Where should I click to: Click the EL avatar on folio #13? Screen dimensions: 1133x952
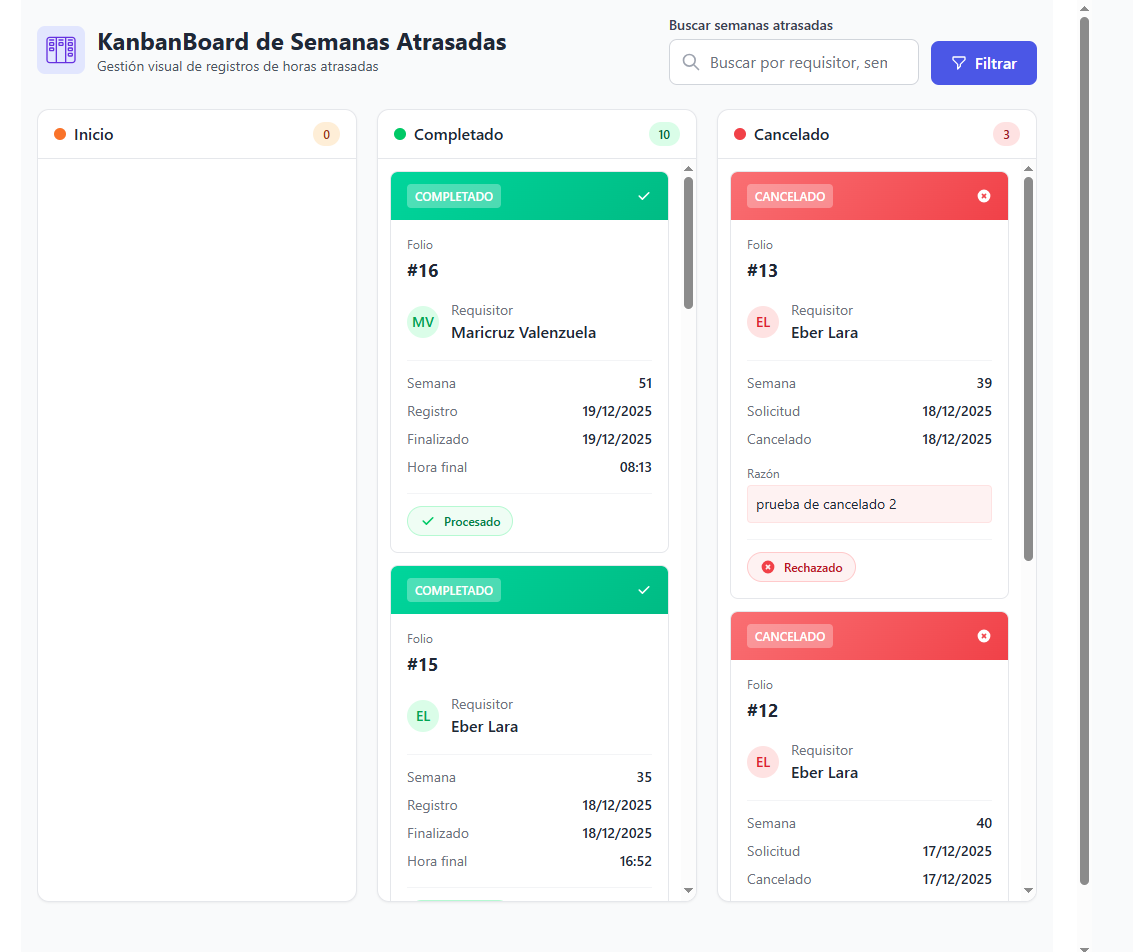click(x=763, y=322)
